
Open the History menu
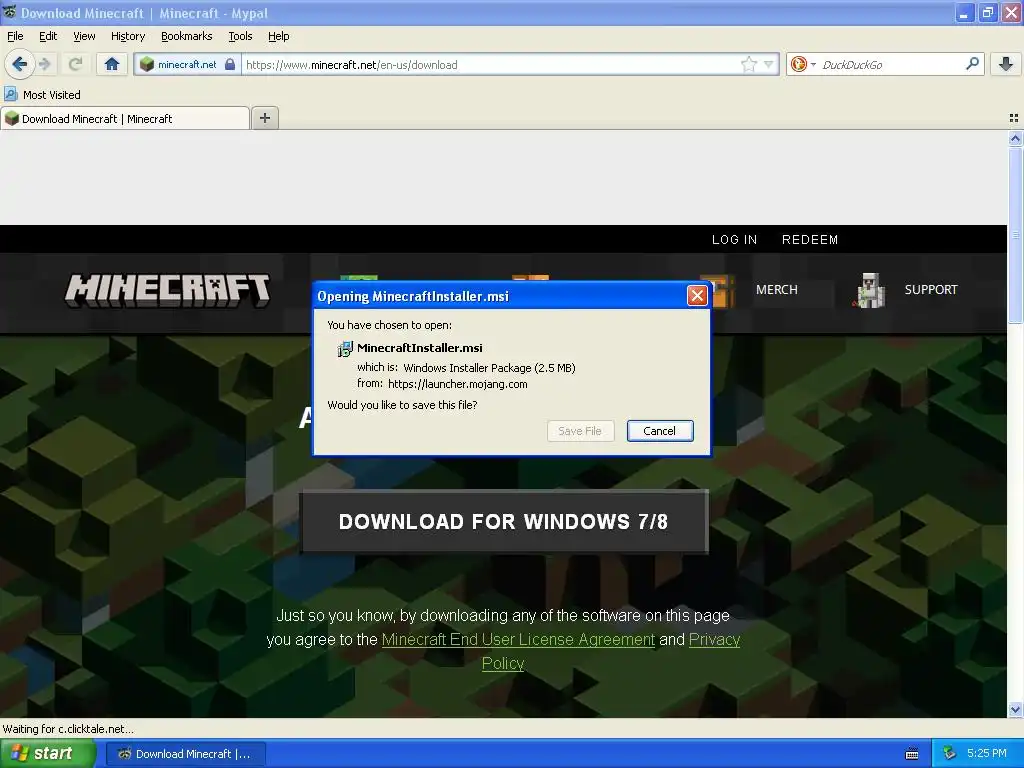click(127, 36)
